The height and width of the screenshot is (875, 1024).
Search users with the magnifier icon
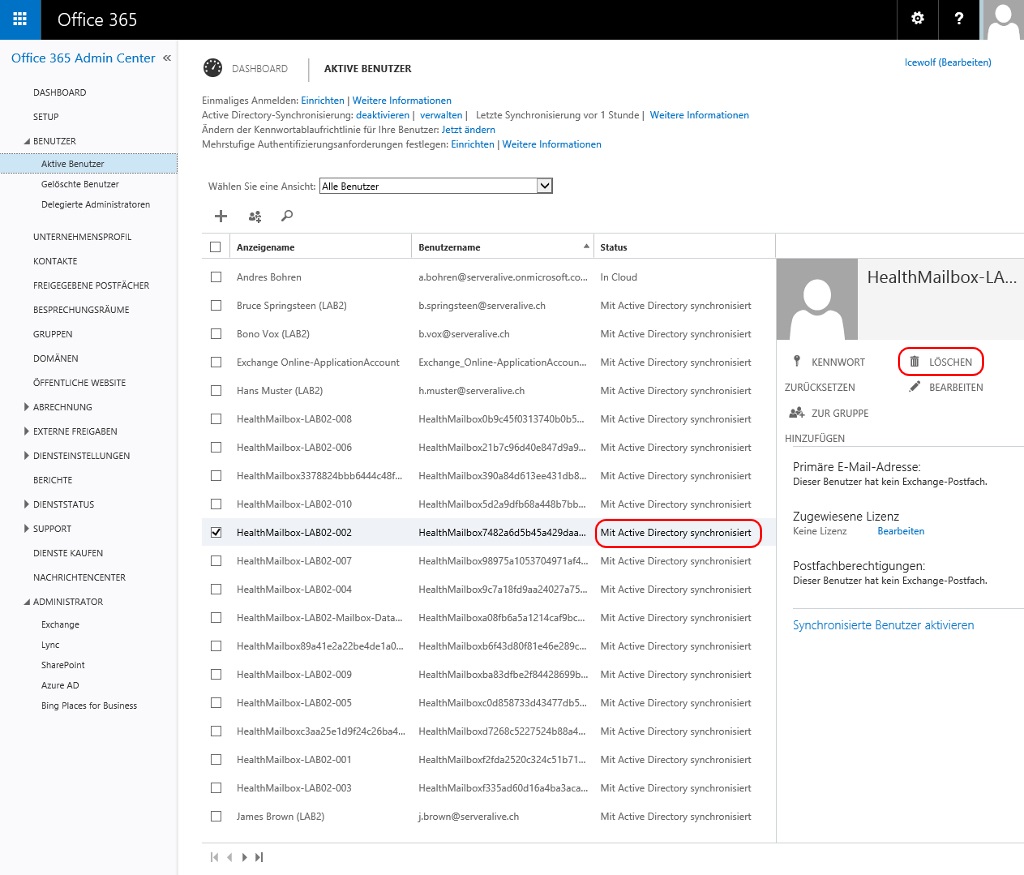(x=287, y=215)
